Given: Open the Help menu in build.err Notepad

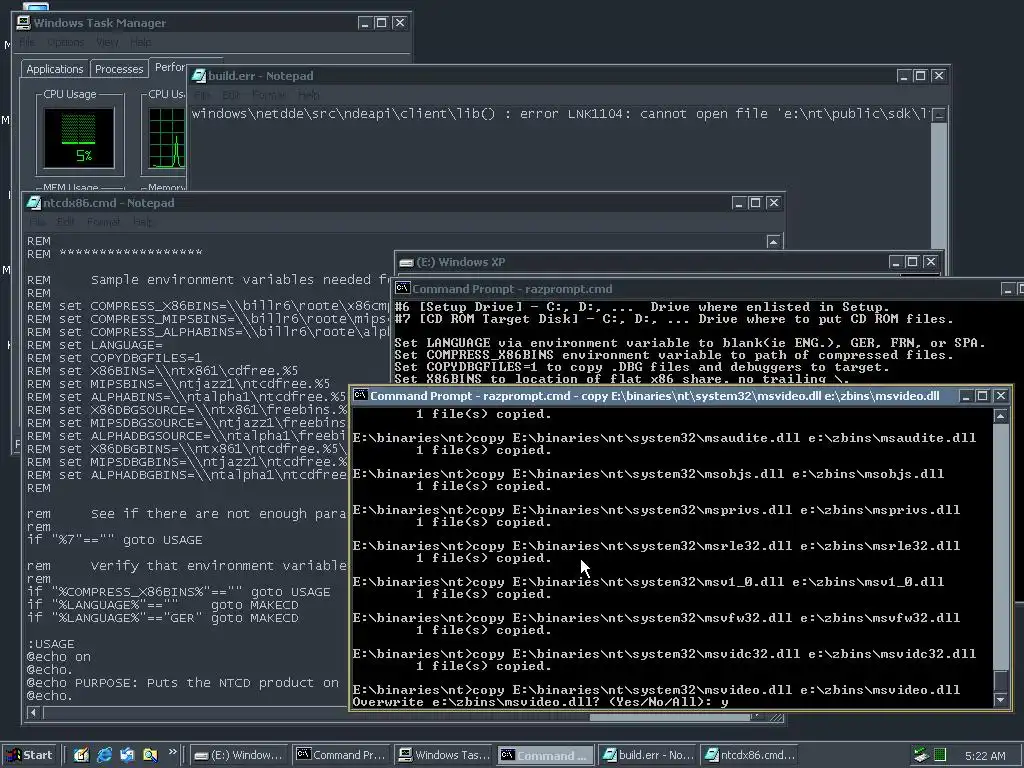Looking at the screenshot, I should point(309,95).
